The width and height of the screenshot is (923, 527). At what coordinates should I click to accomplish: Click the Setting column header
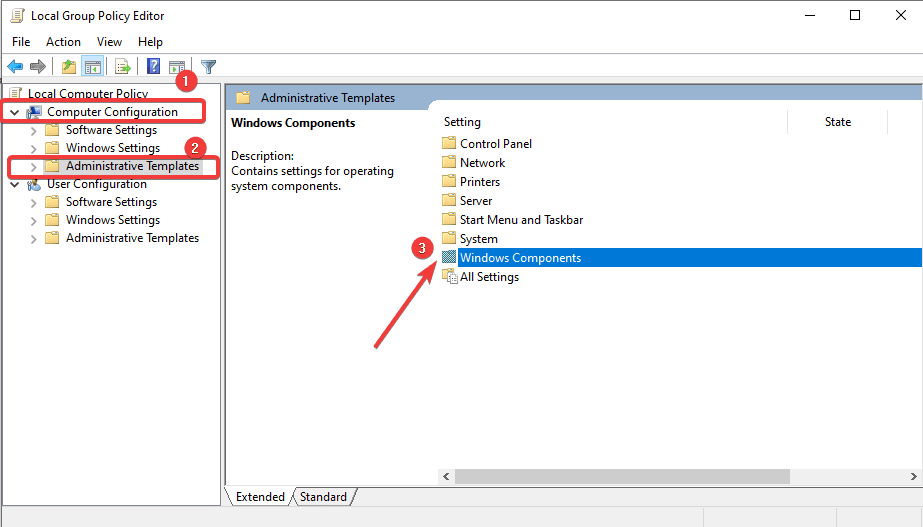[x=462, y=122]
